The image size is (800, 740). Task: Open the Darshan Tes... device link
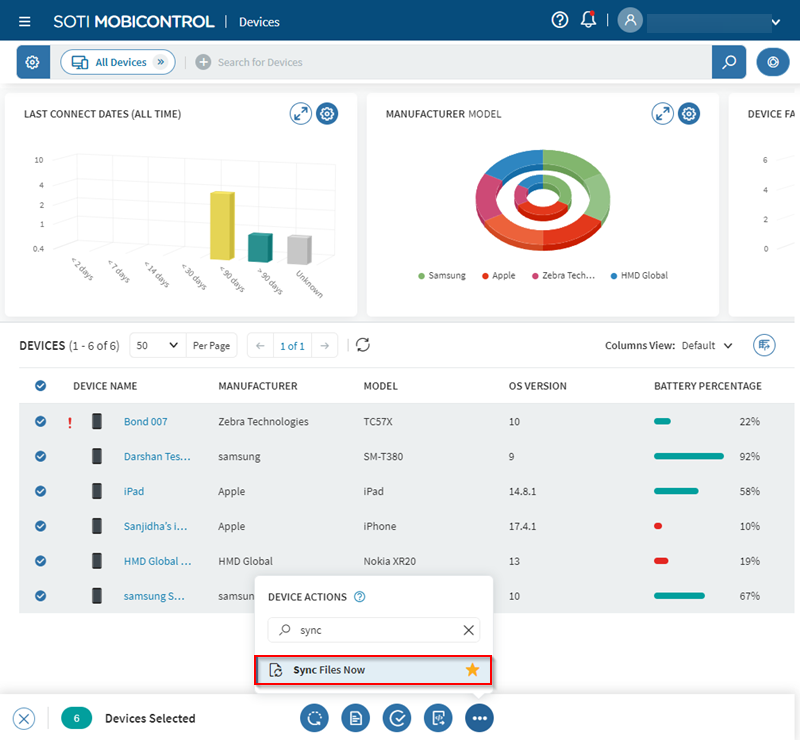pos(156,457)
